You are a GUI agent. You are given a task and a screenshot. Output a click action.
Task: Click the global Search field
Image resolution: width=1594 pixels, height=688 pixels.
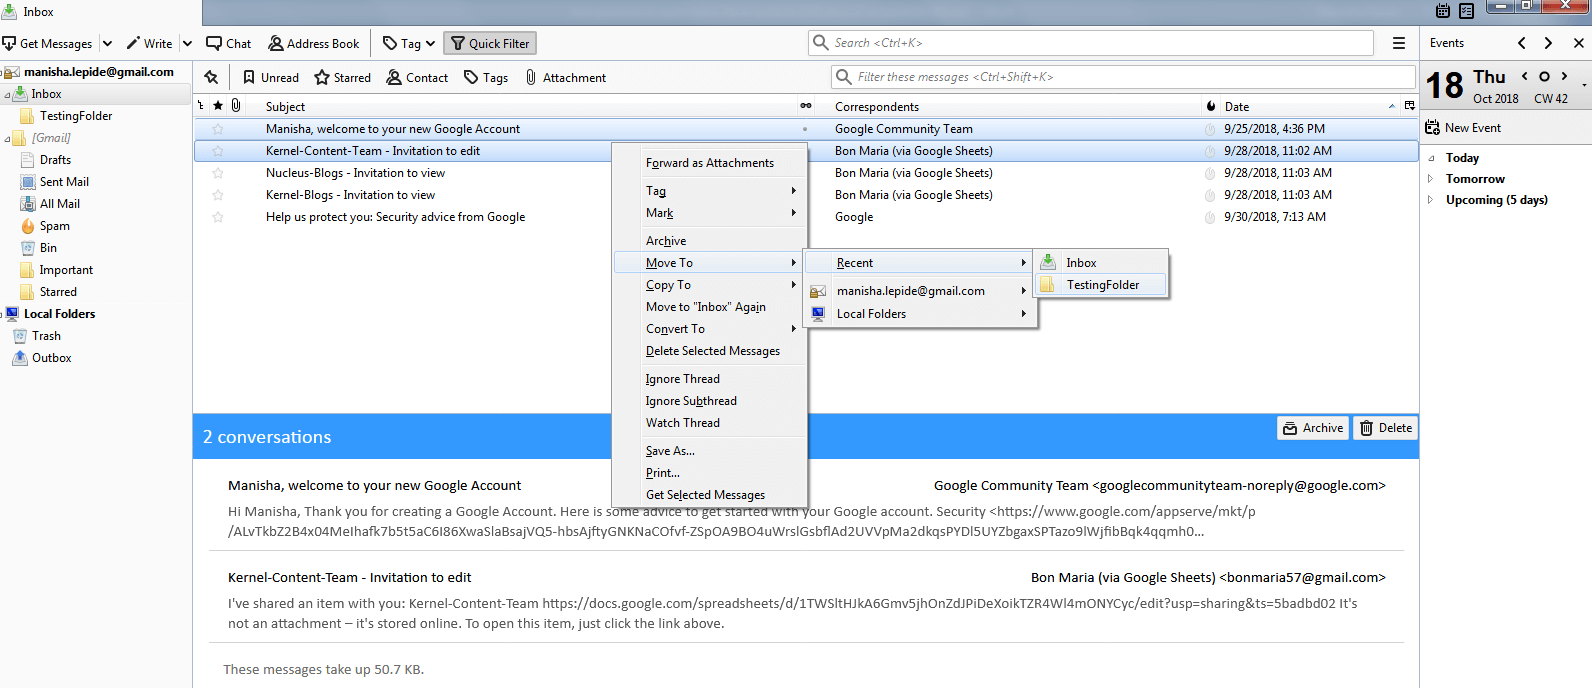[x=1091, y=43]
